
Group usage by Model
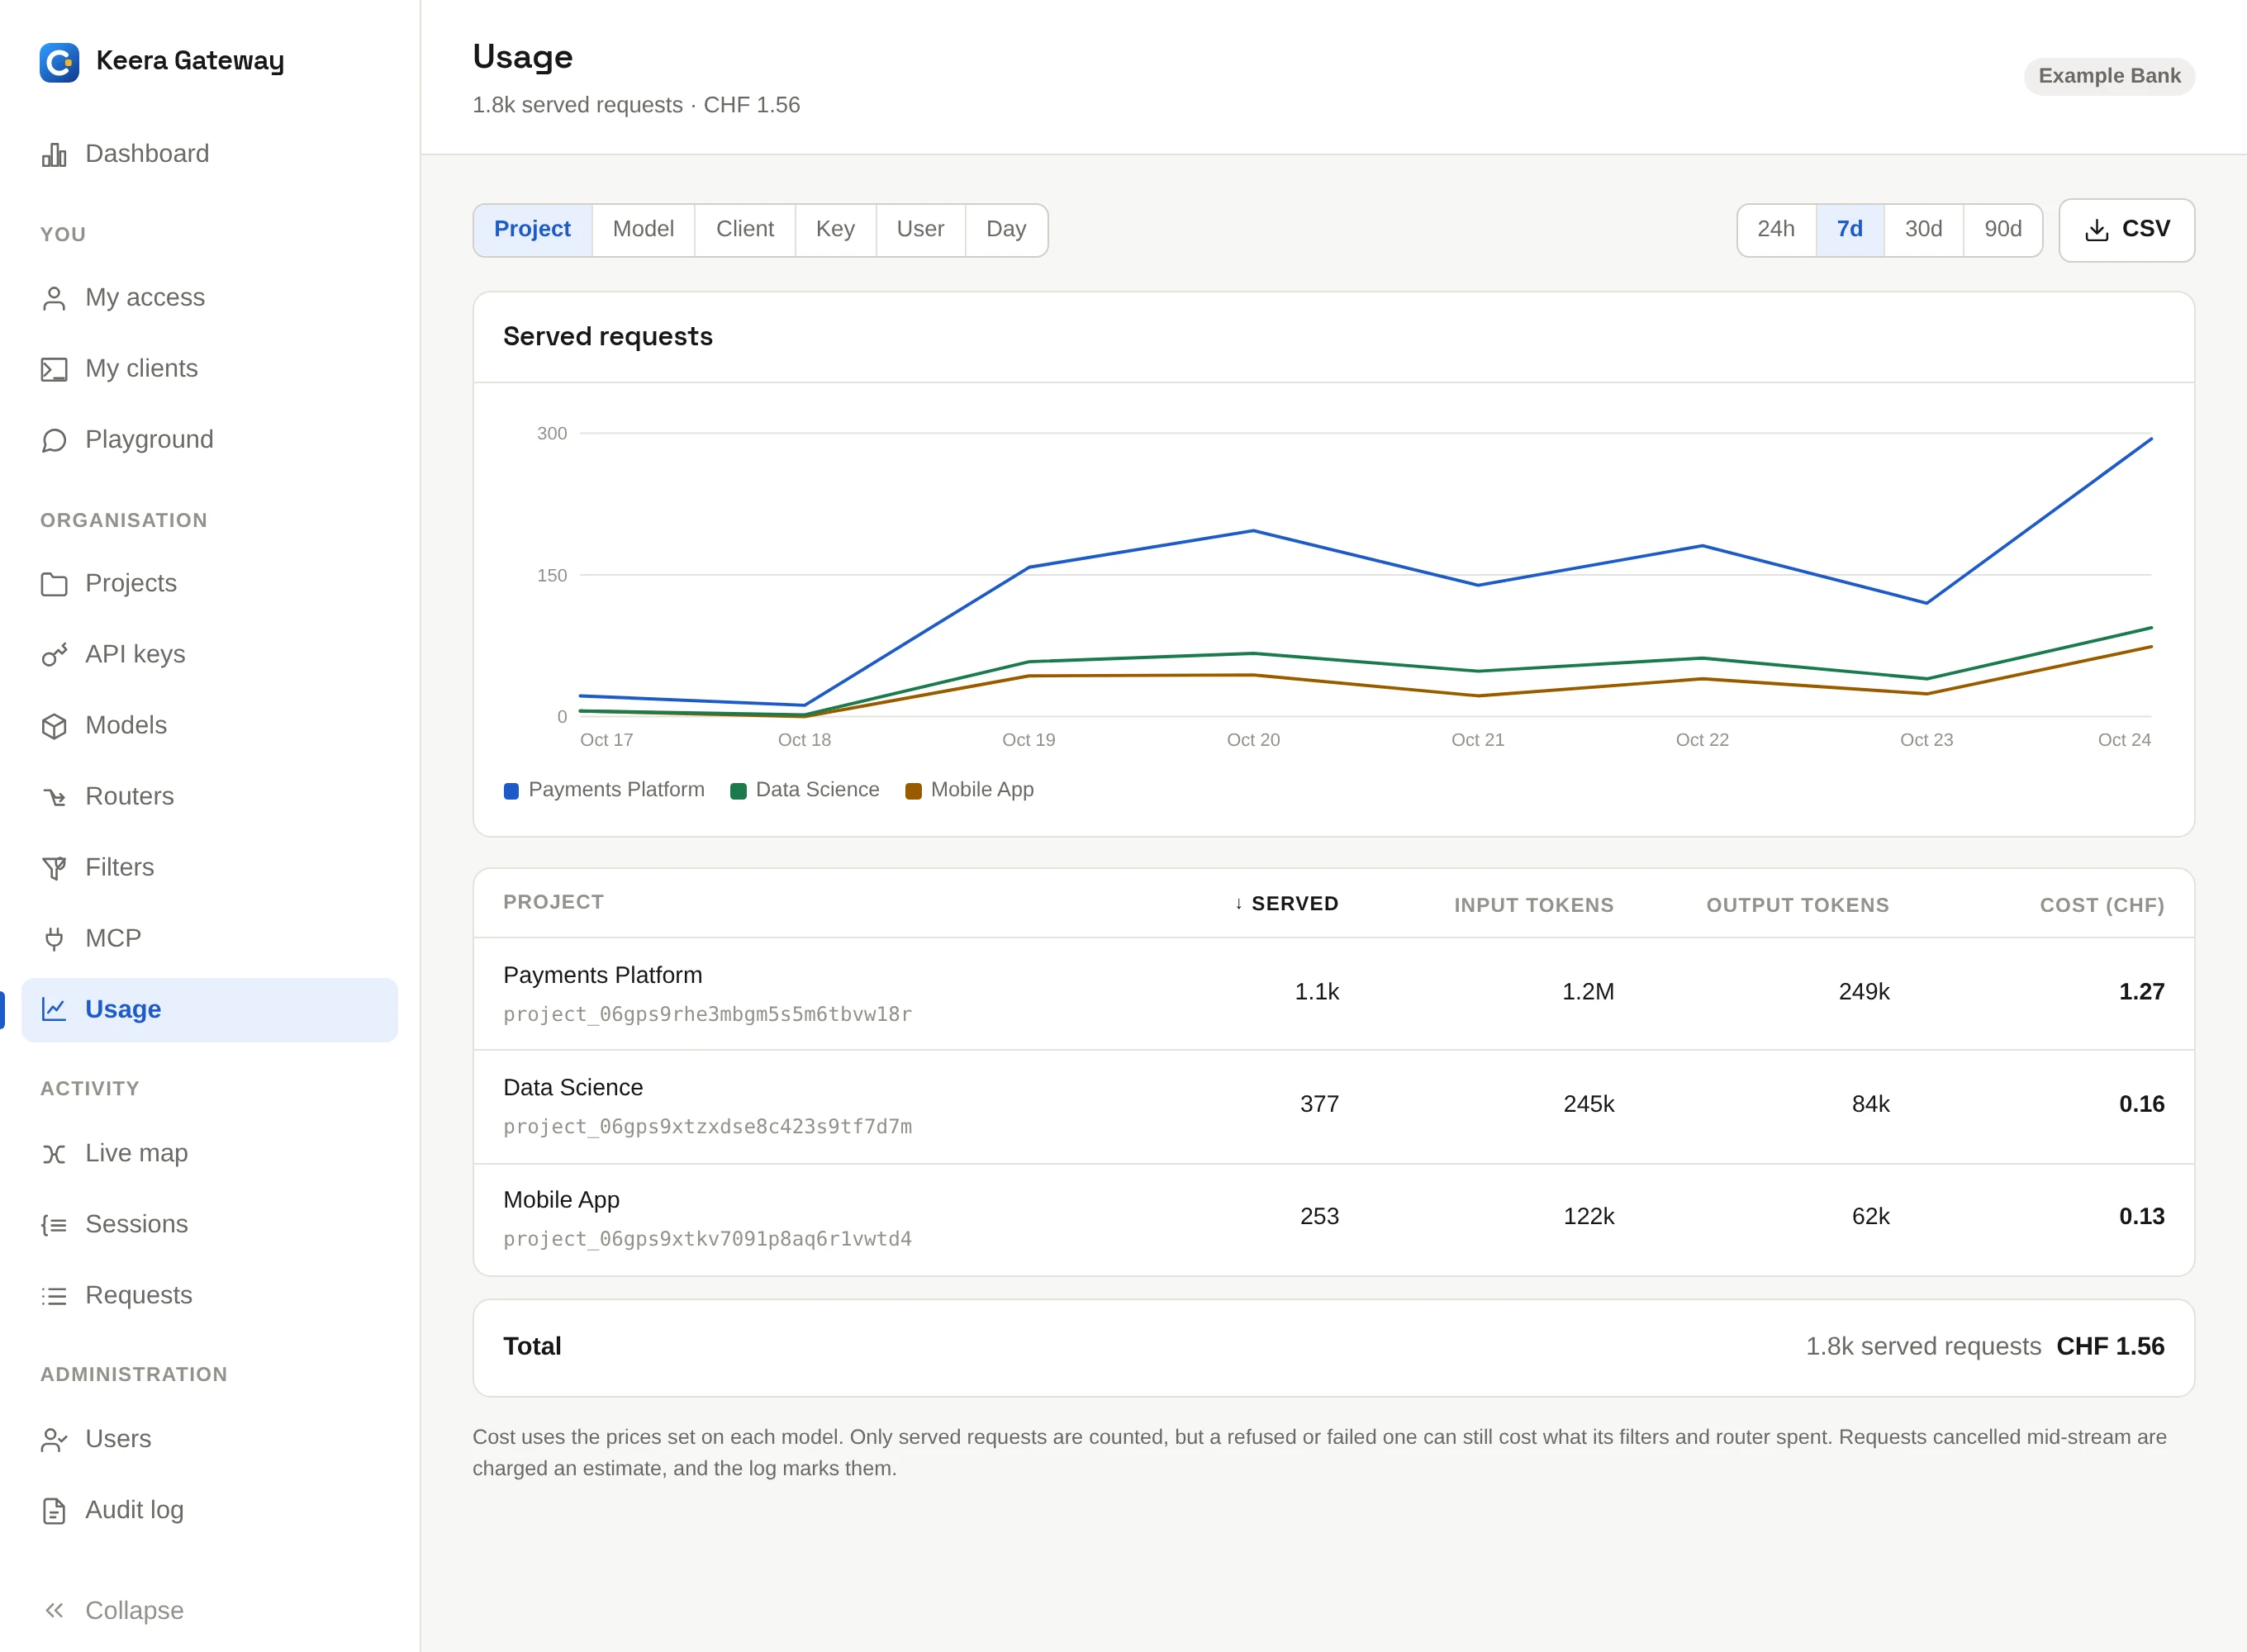[x=643, y=230]
